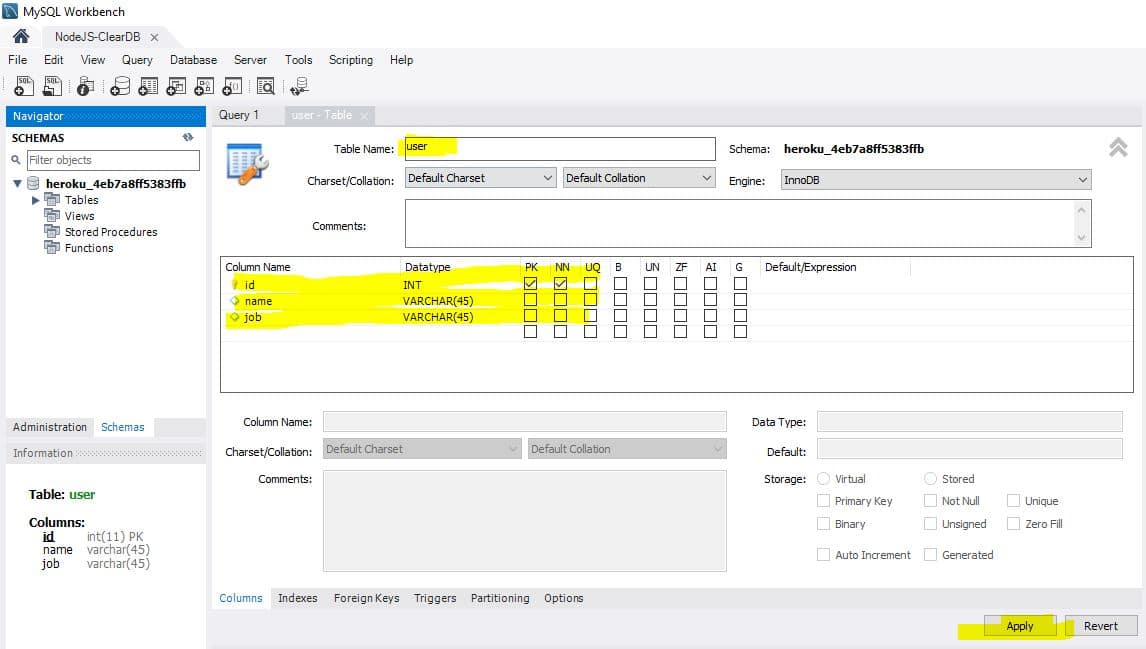This screenshot has width=1146, height=649.
Task: Go to the home screen icon
Action: [x=21, y=36]
